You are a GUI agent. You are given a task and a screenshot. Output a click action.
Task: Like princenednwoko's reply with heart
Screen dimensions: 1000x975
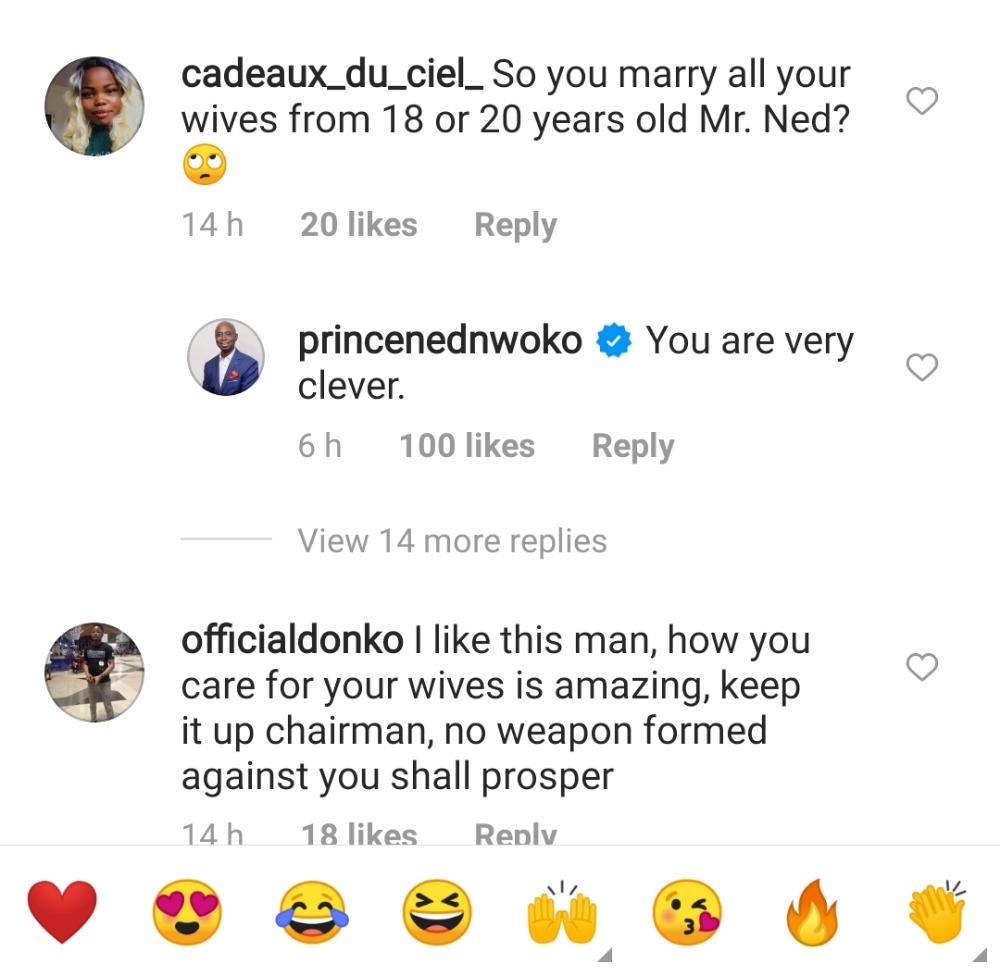[x=921, y=368]
